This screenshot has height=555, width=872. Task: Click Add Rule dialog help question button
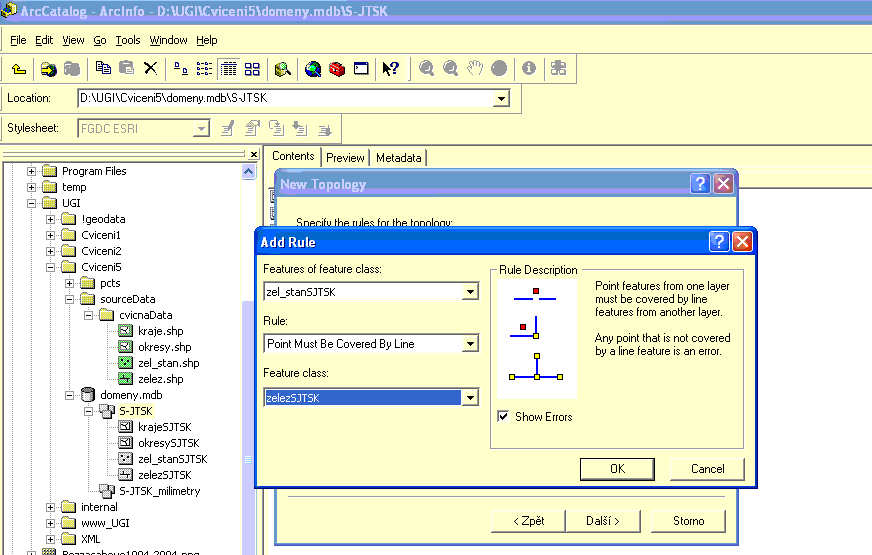pos(719,242)
